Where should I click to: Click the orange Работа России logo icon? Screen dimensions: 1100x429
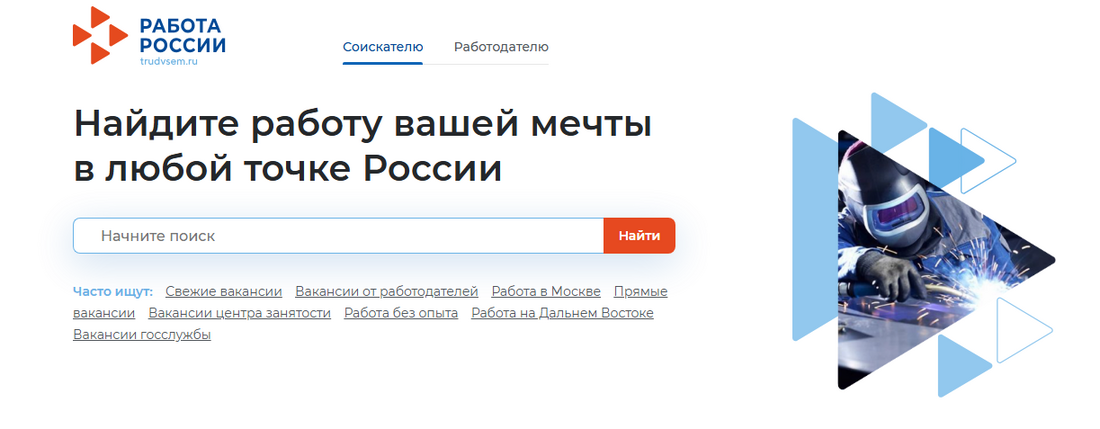click(100, 35)
